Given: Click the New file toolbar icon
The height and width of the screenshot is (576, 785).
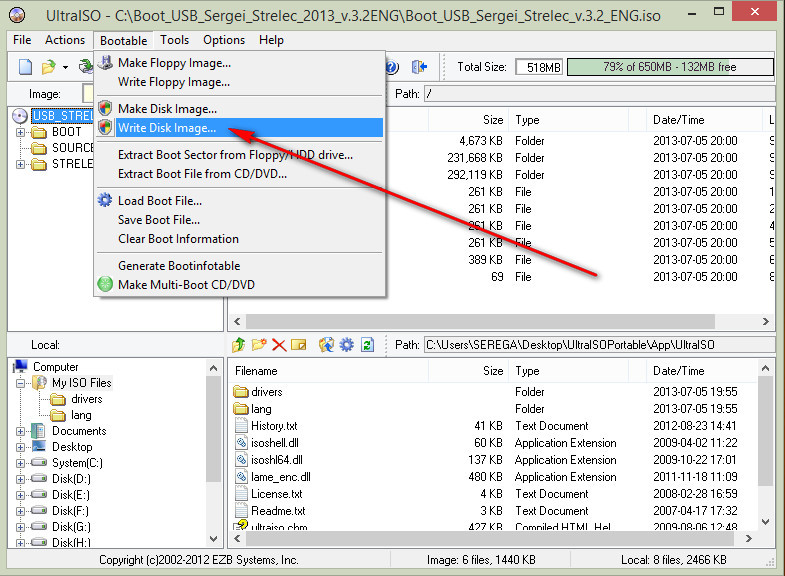Looking at the screenshot, I should (25, 67).
